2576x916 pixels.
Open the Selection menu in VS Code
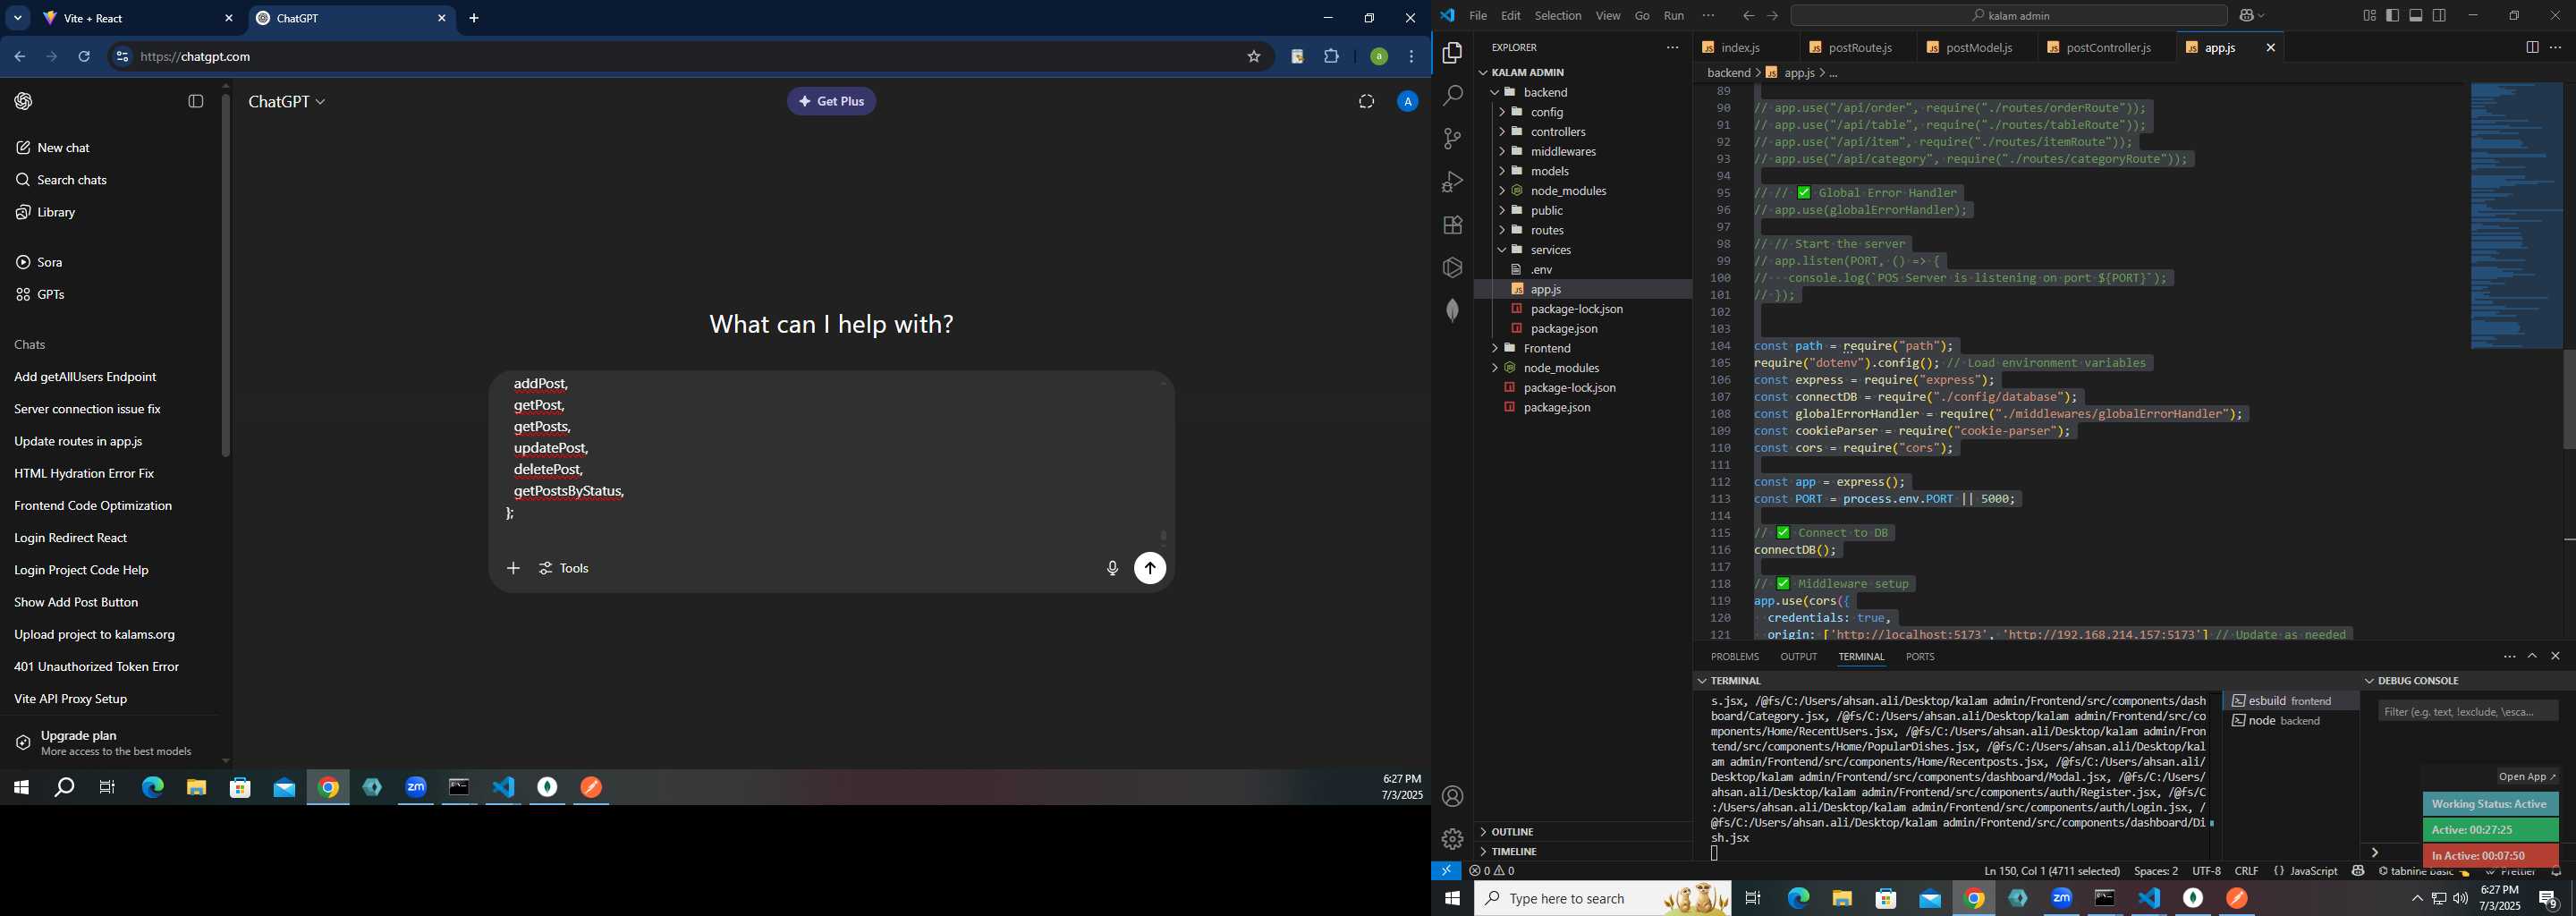[x=1558, y=16]
